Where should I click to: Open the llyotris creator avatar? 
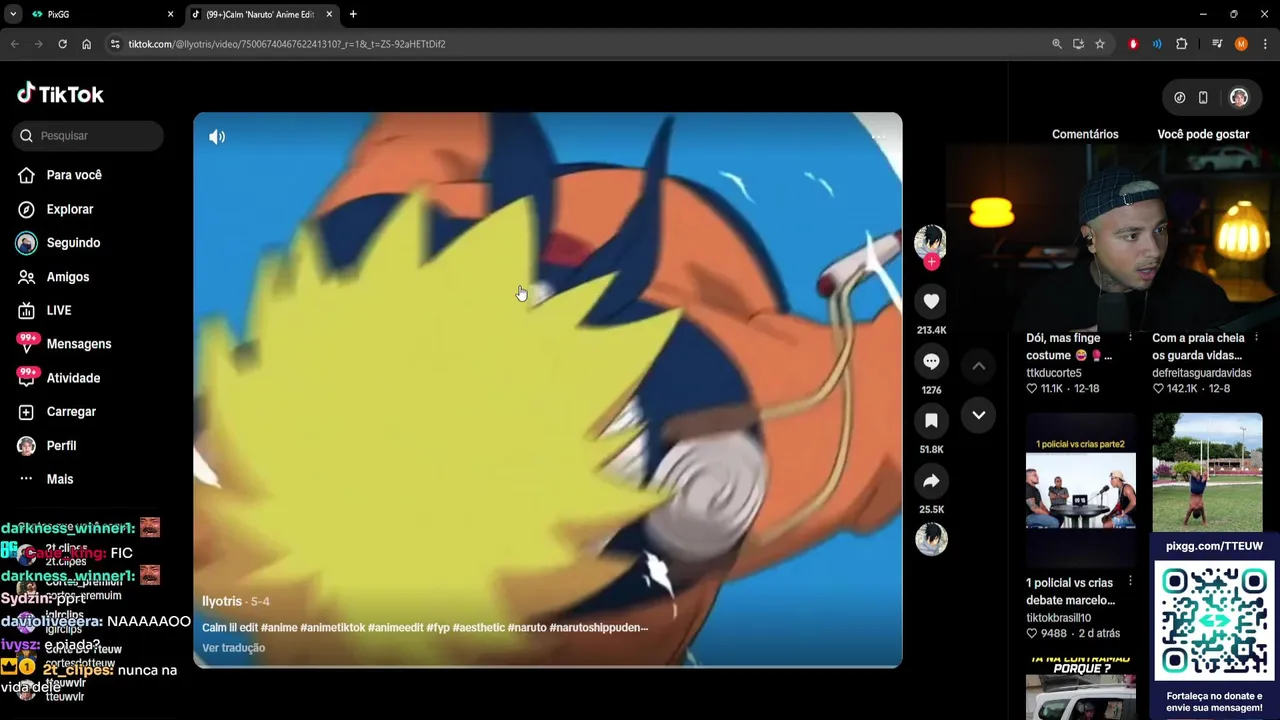tap(930, 241)
